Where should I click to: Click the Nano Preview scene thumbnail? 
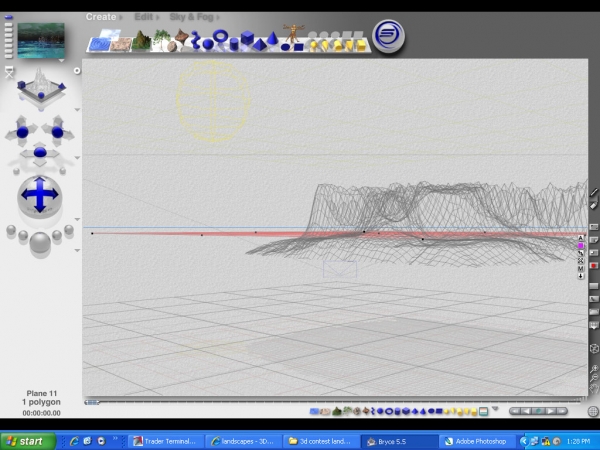[x=41, y=41]
